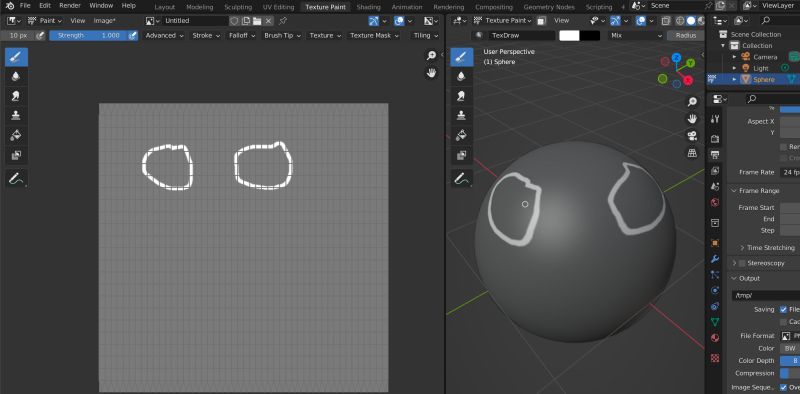Open the Brush Tip dropdown

click(282, 36)
